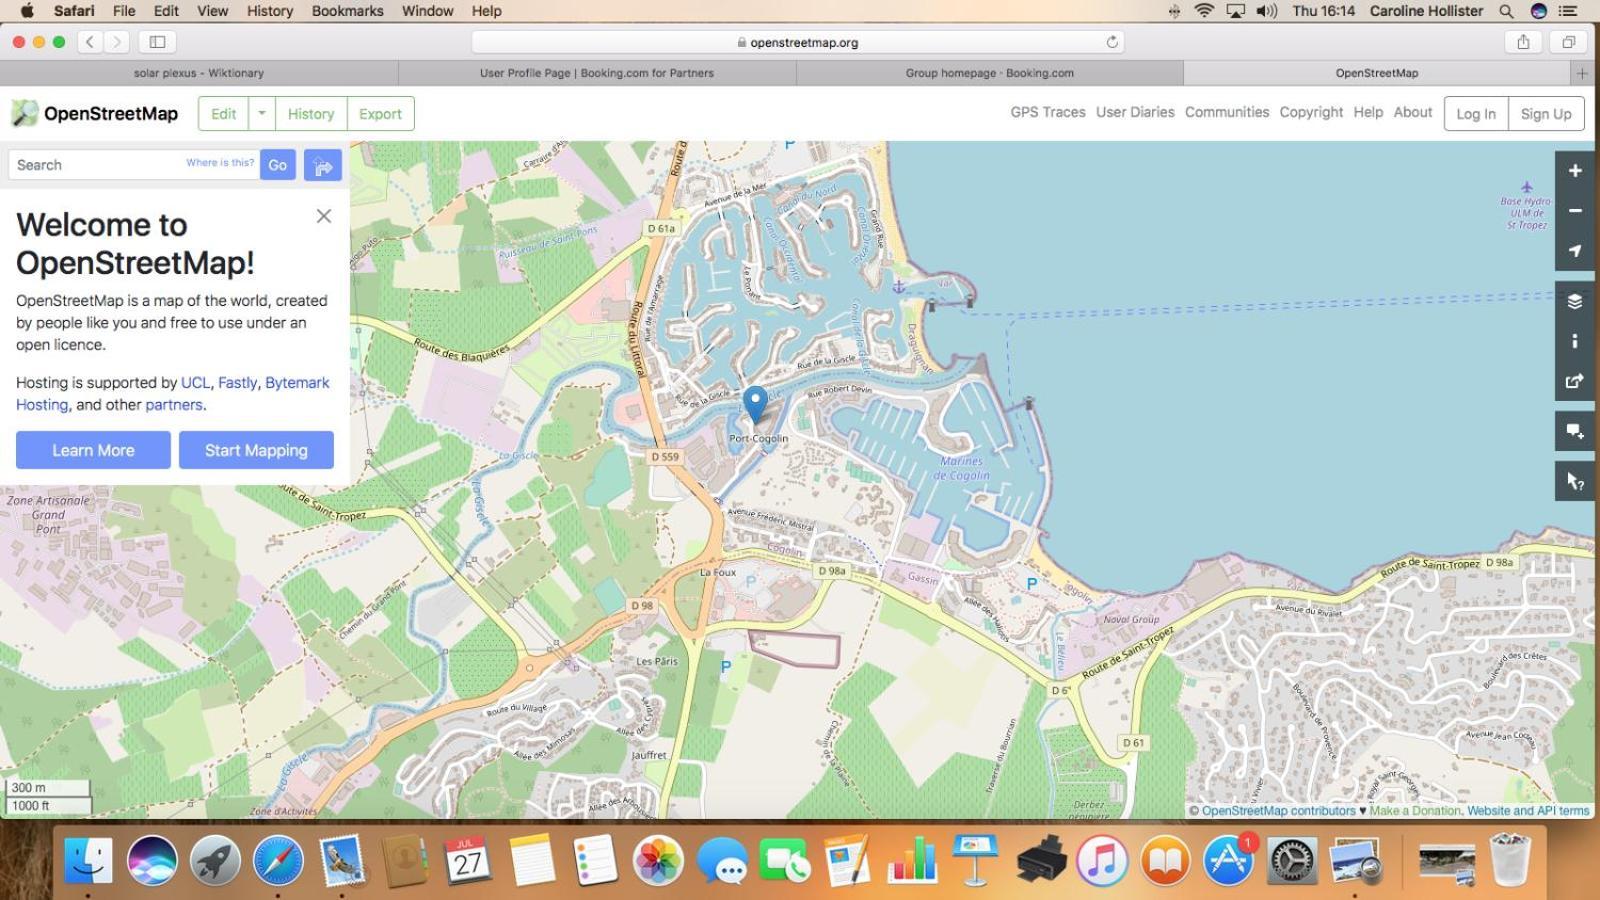Screen dimensions: 1600x900
Task: Open Messages from the Dock
Action: point(722,859)
